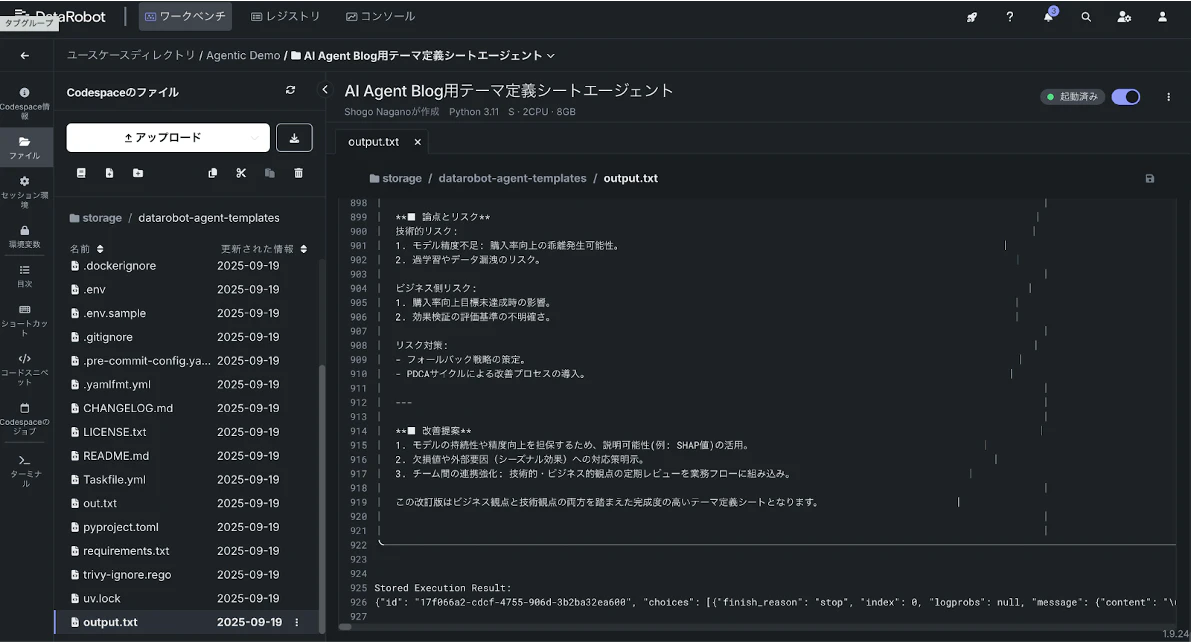
Task: Cut a file using the scissors icon
Action: [x=240, y=173]
